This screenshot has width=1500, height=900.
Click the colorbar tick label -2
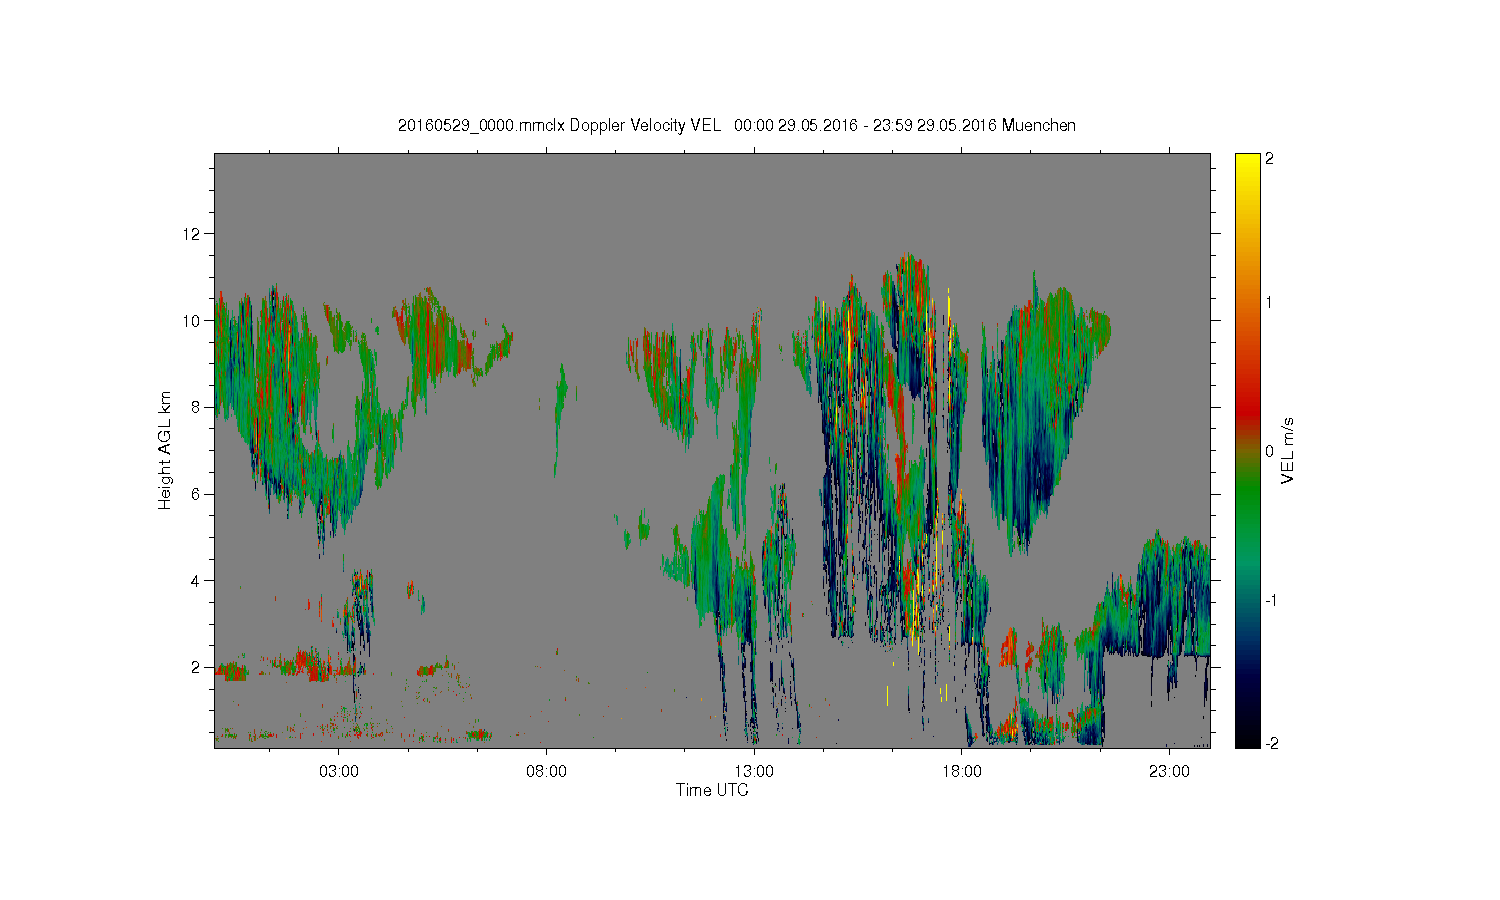1272,743
